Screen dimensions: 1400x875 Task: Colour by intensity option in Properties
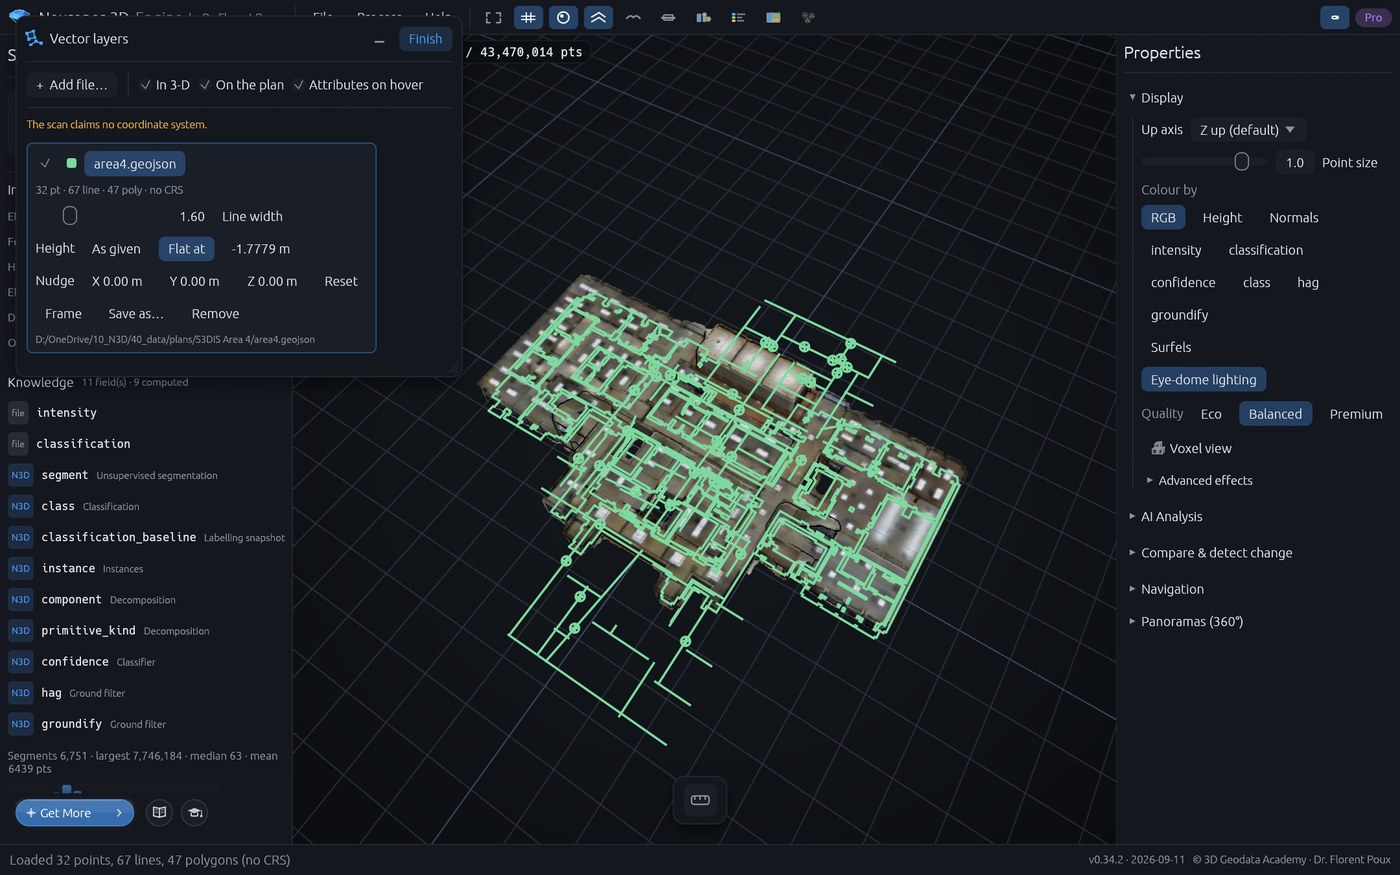click(x=1176, y=250)
